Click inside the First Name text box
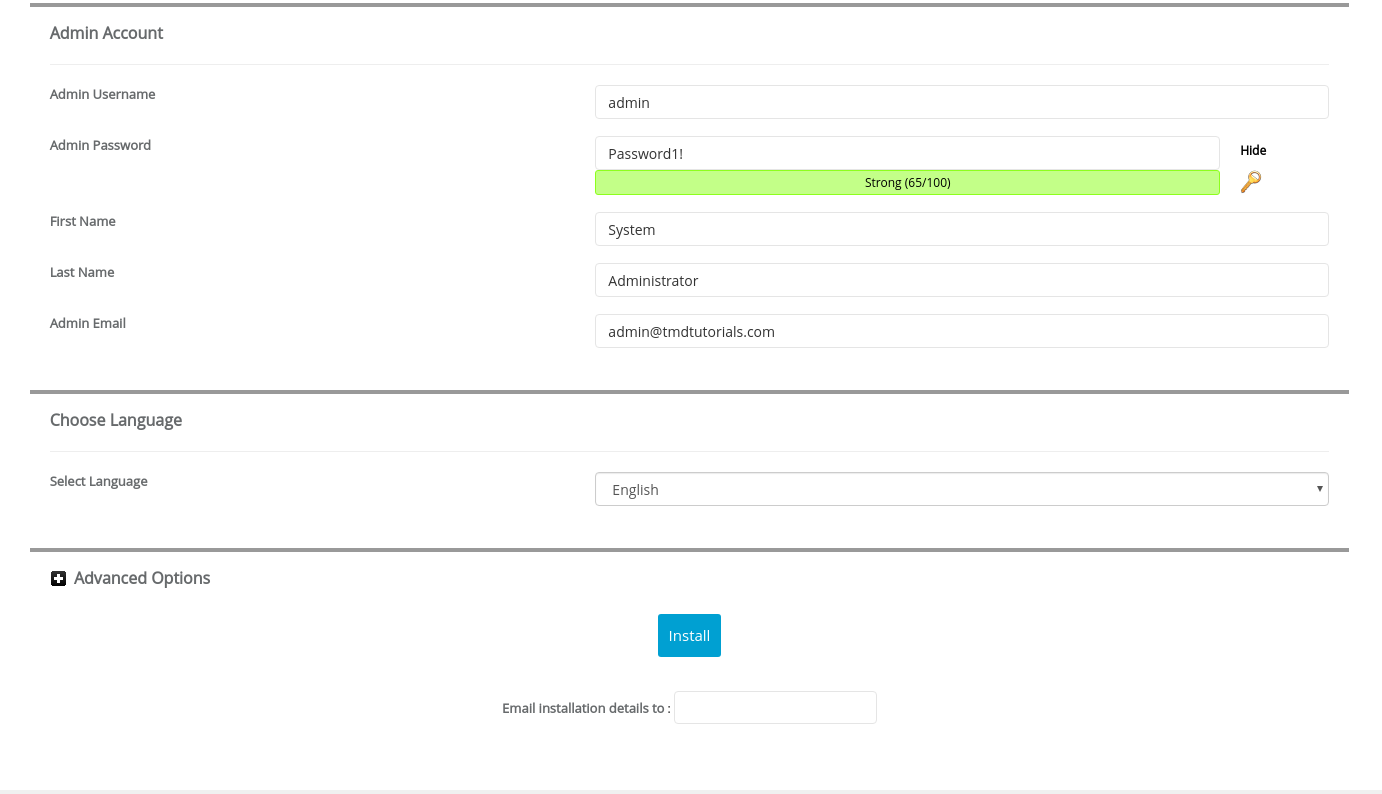 click(961, 229)
